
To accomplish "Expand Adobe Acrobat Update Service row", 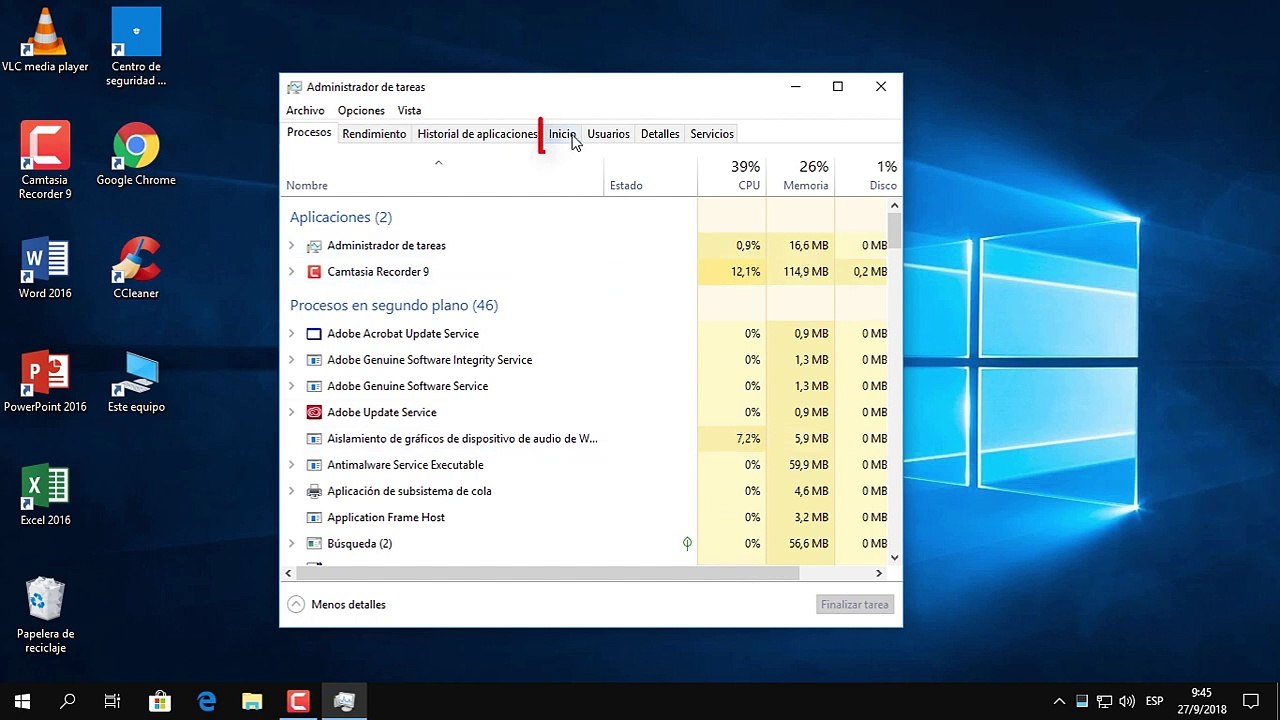I will click(x=291, y=334).
